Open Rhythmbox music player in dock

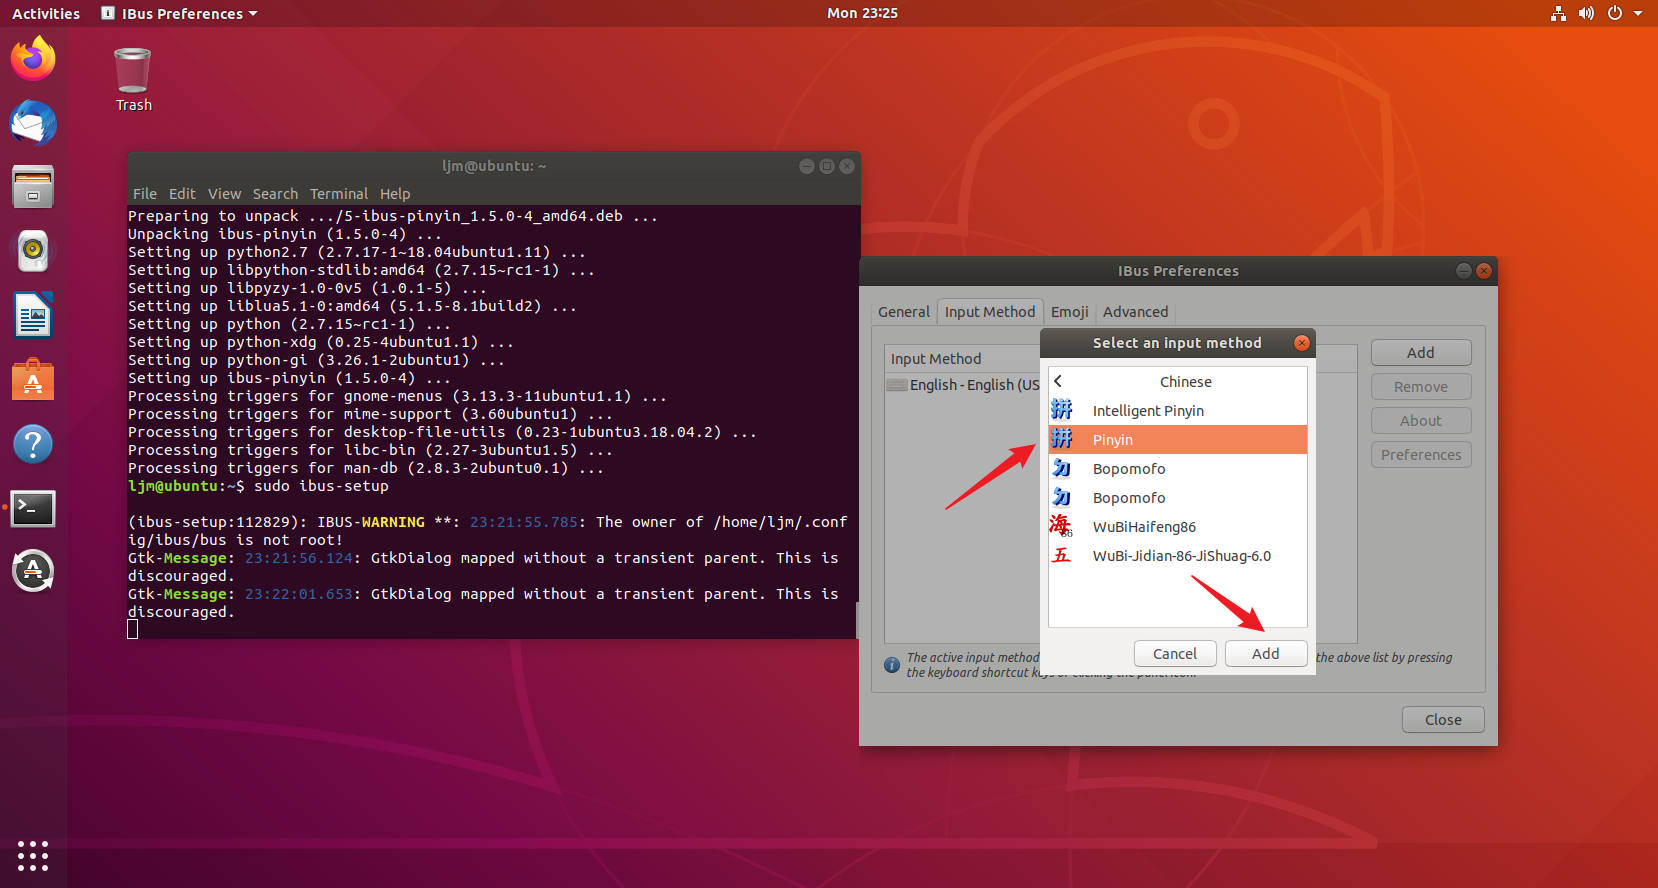(x=33, y=251)
